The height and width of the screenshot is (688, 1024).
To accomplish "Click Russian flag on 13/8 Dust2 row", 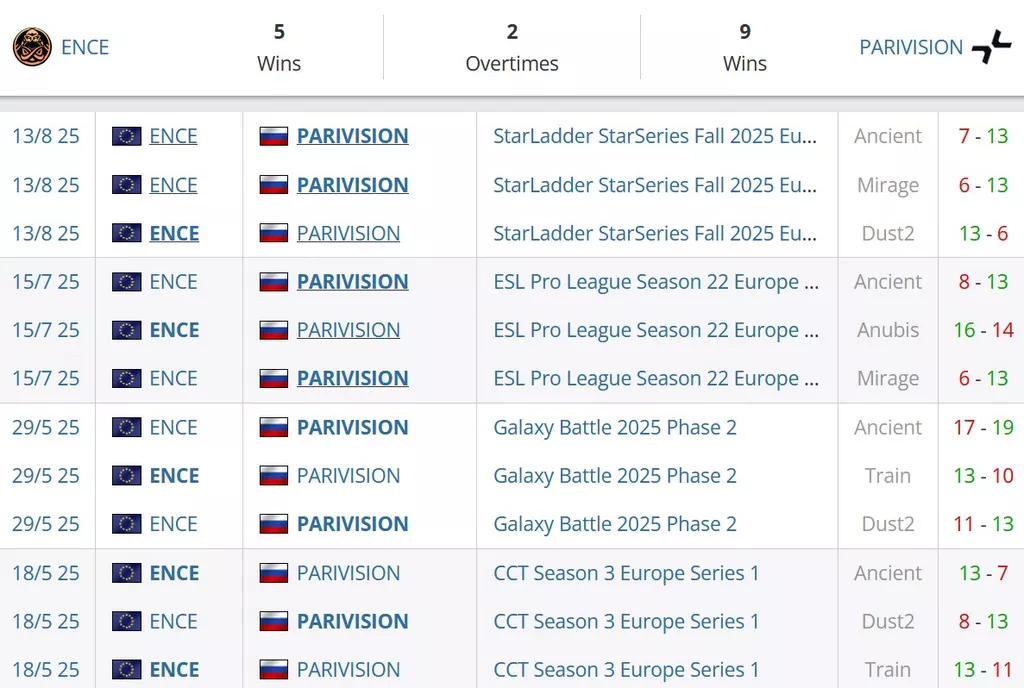I will 274,233.
